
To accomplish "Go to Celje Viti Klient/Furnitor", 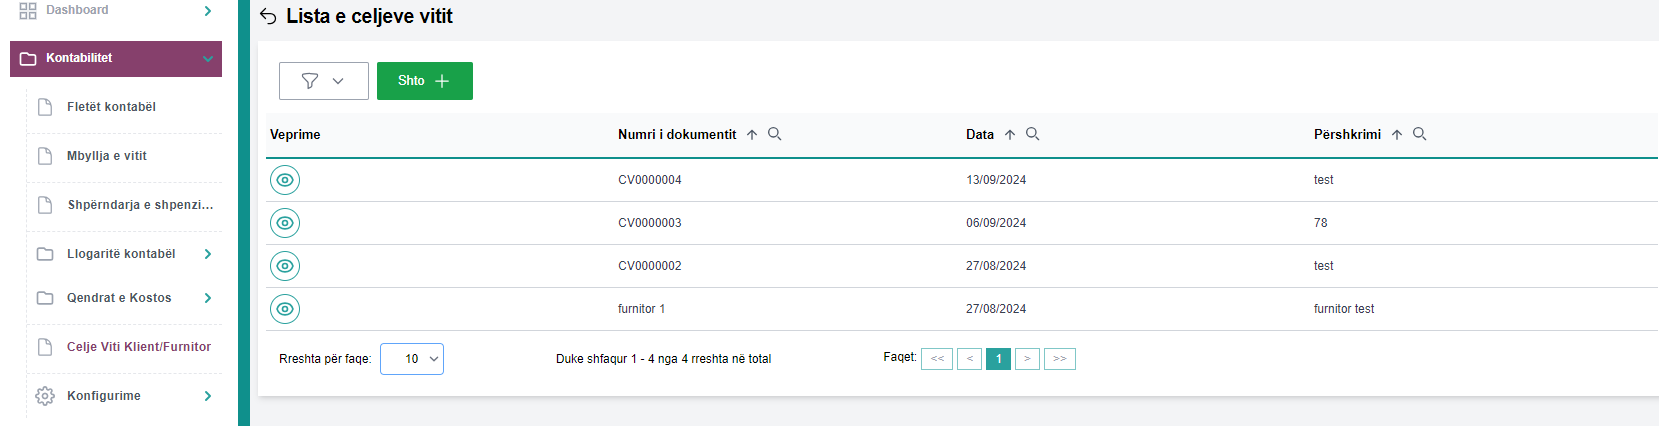I will click(x=139, y=347).
